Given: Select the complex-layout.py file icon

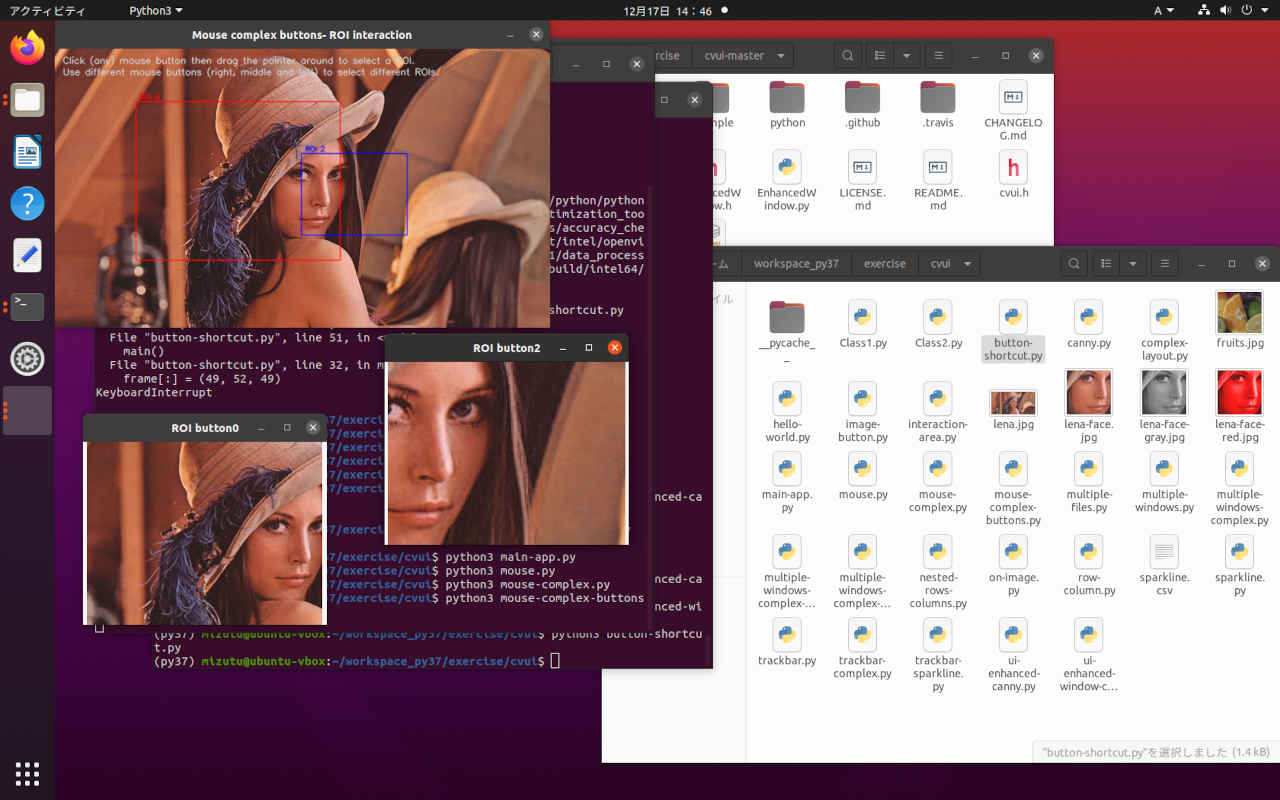Looking at the screenshot, I should point(1164,317).
